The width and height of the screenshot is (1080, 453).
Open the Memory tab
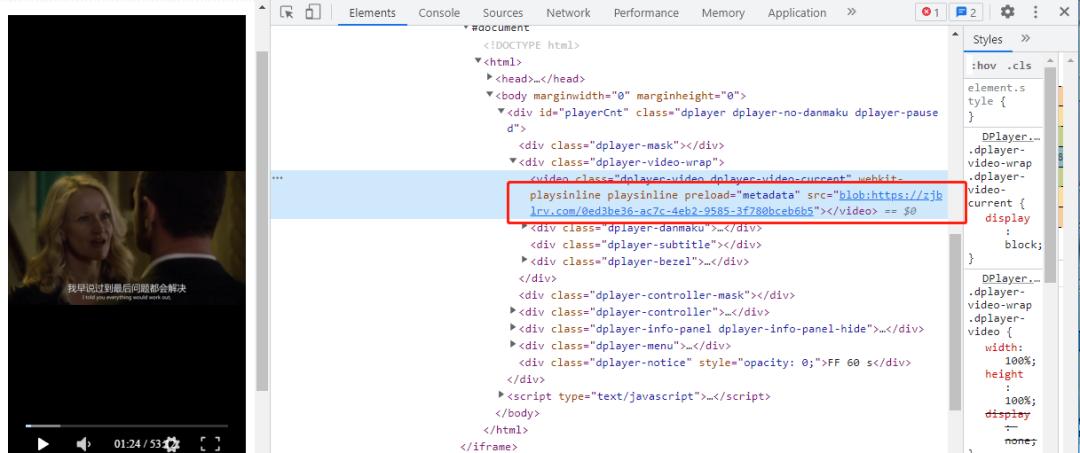click(723, 13)
